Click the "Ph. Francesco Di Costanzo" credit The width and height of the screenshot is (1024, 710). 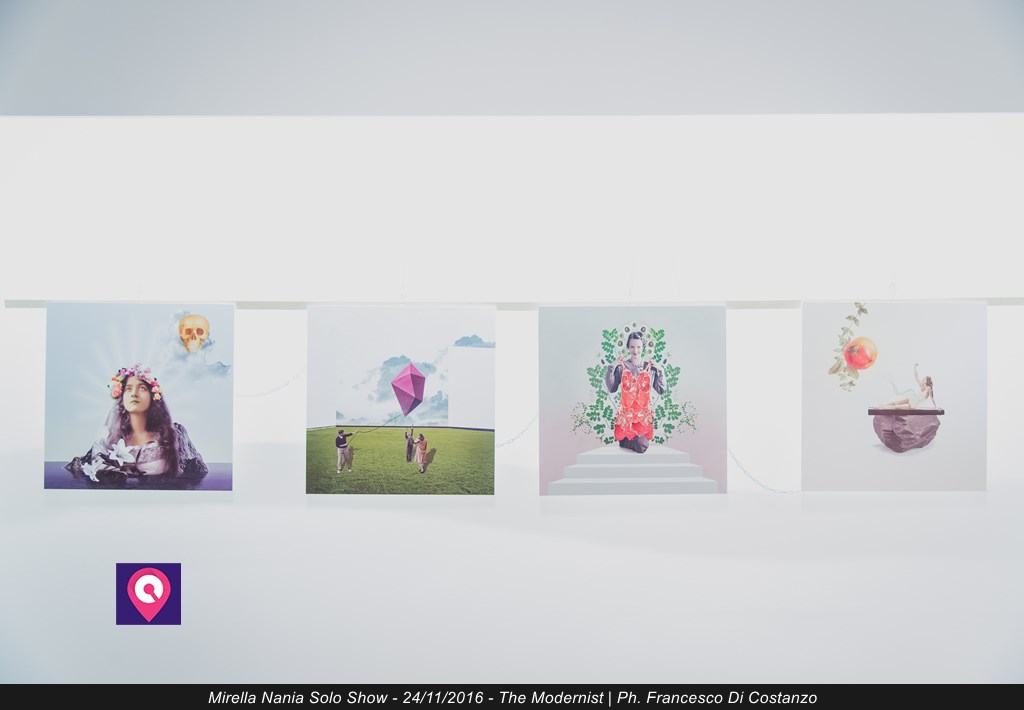pyautogui.click(x=717, y=698)
